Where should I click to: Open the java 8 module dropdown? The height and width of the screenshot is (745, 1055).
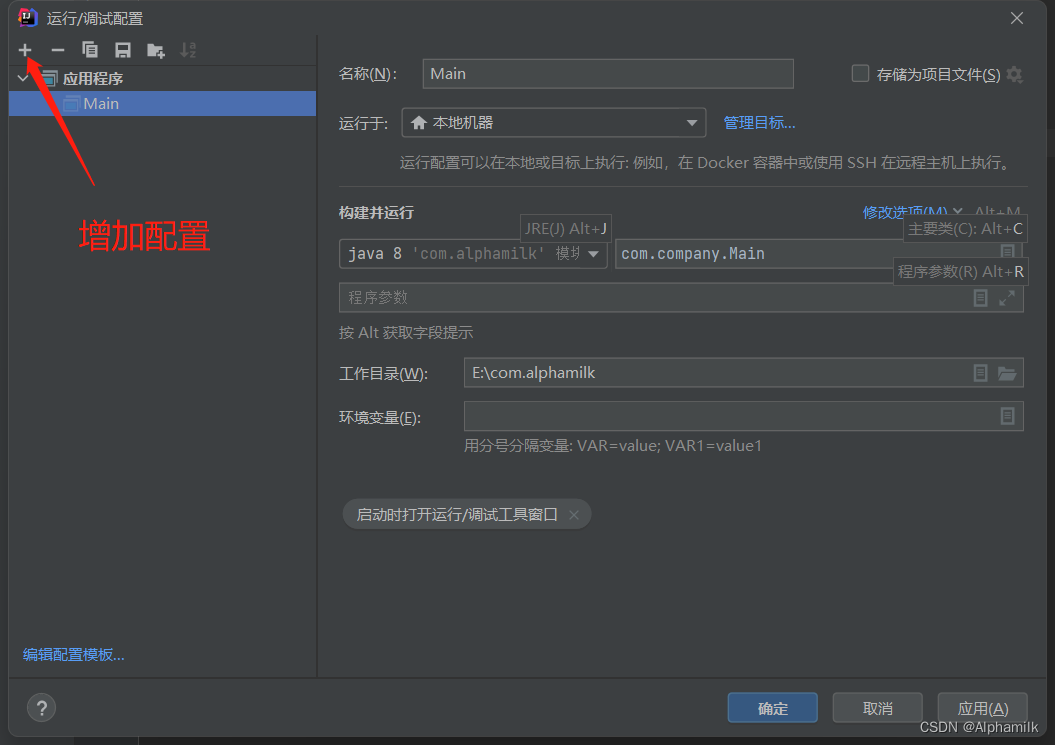[x=593, y=254]
